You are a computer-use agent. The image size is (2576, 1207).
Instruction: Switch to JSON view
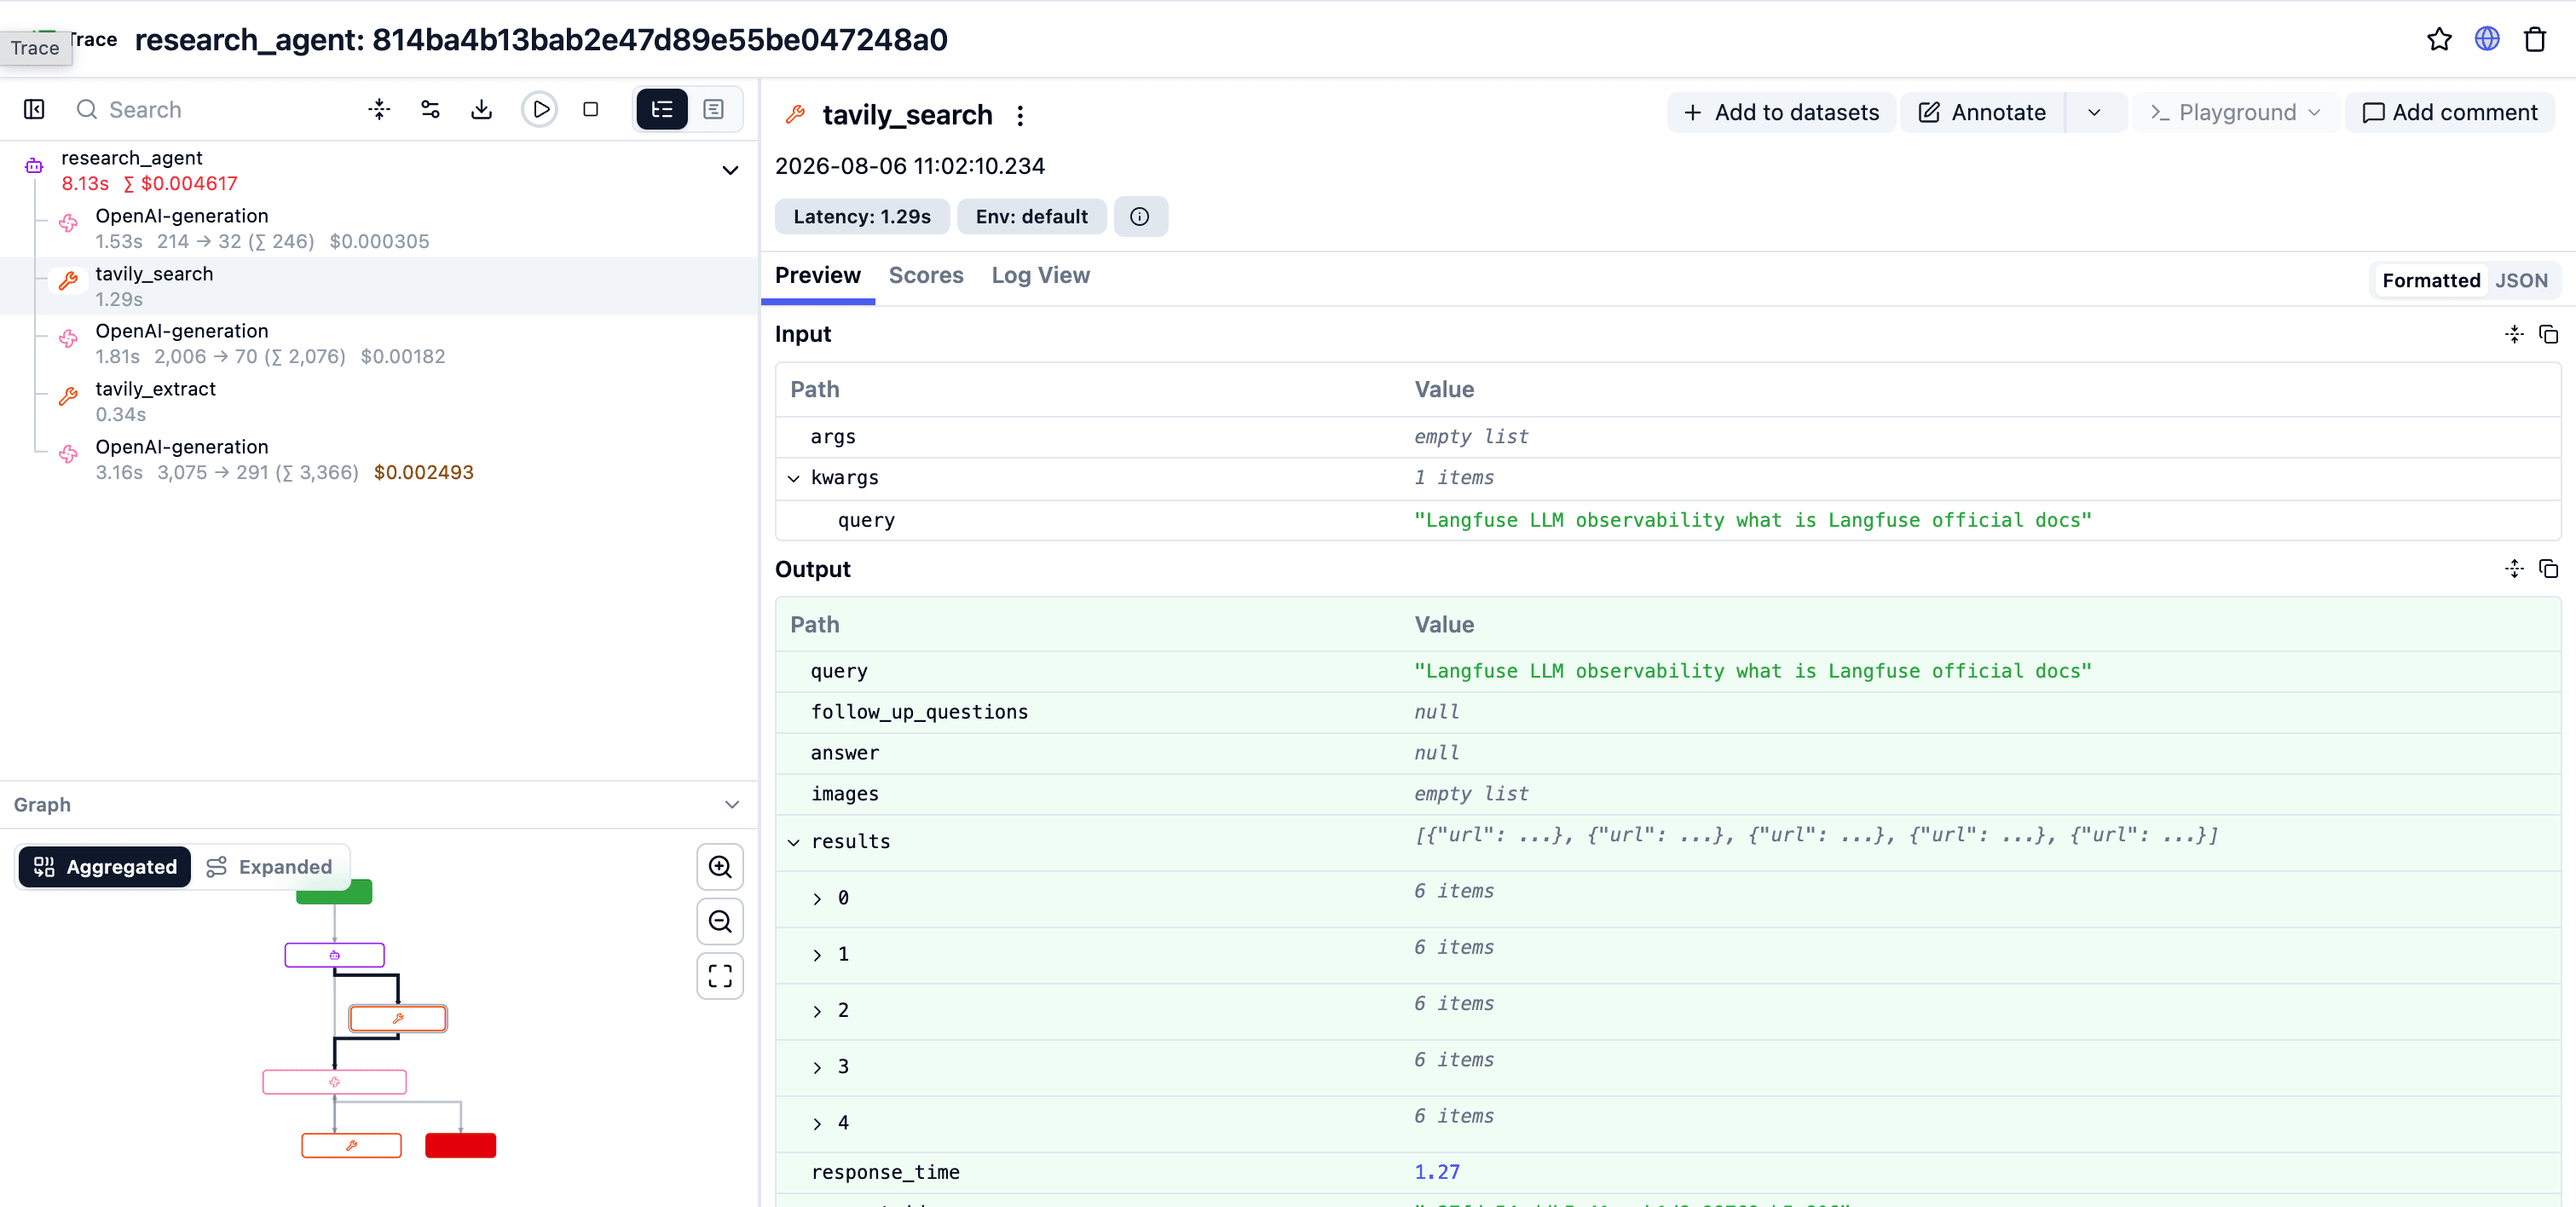point(2521,281)
